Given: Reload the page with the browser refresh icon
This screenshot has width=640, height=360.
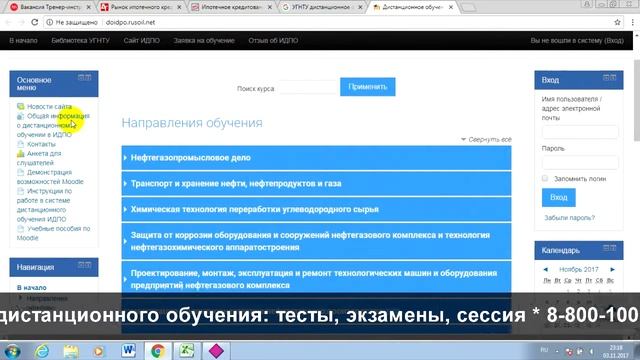Looking at the screenshot, I should tap(35, 22).
